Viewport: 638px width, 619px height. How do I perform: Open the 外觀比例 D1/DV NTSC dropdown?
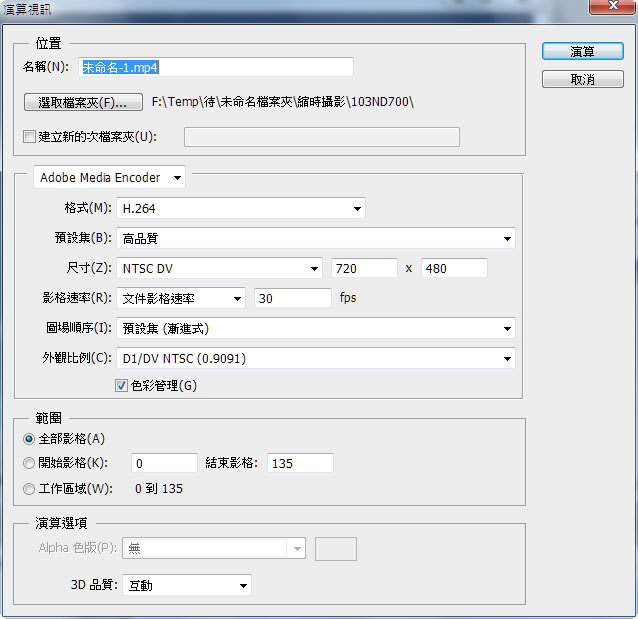pos(316,359)
